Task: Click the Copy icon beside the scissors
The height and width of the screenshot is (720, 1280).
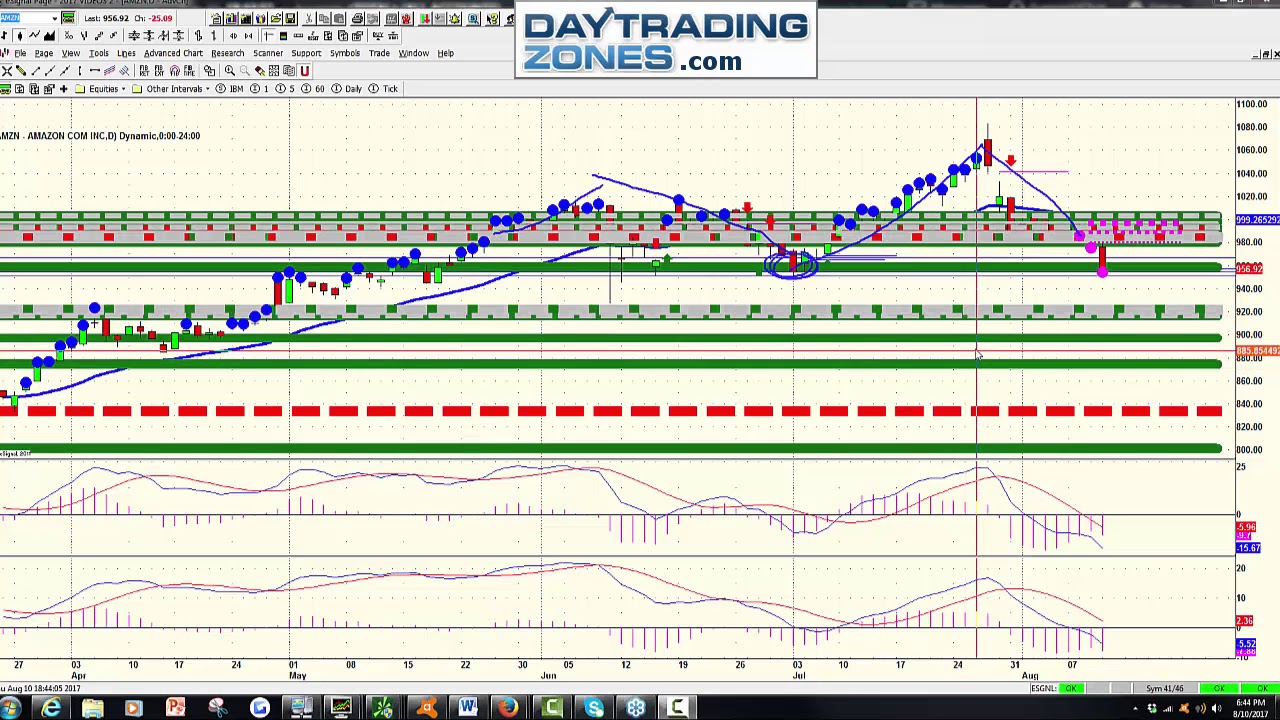Action: 324,18
